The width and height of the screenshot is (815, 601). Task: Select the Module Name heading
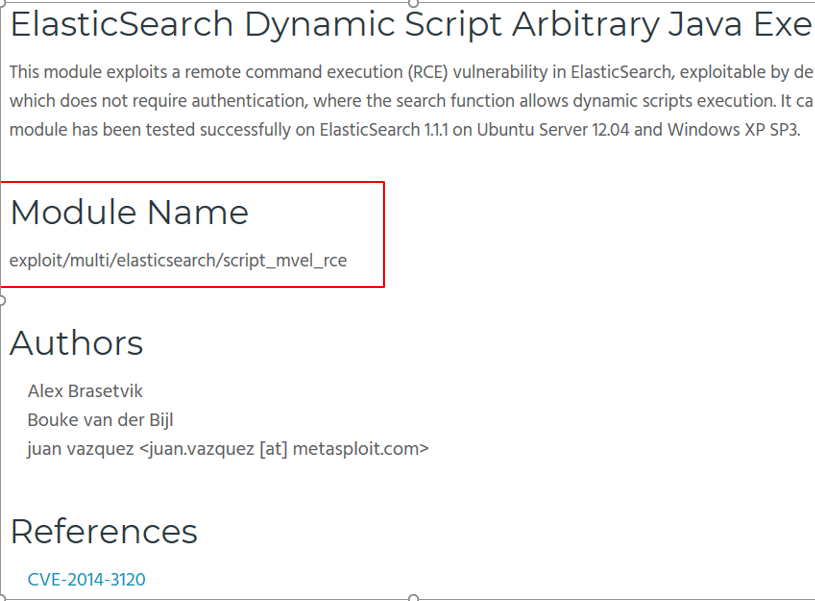pos(129,212)
